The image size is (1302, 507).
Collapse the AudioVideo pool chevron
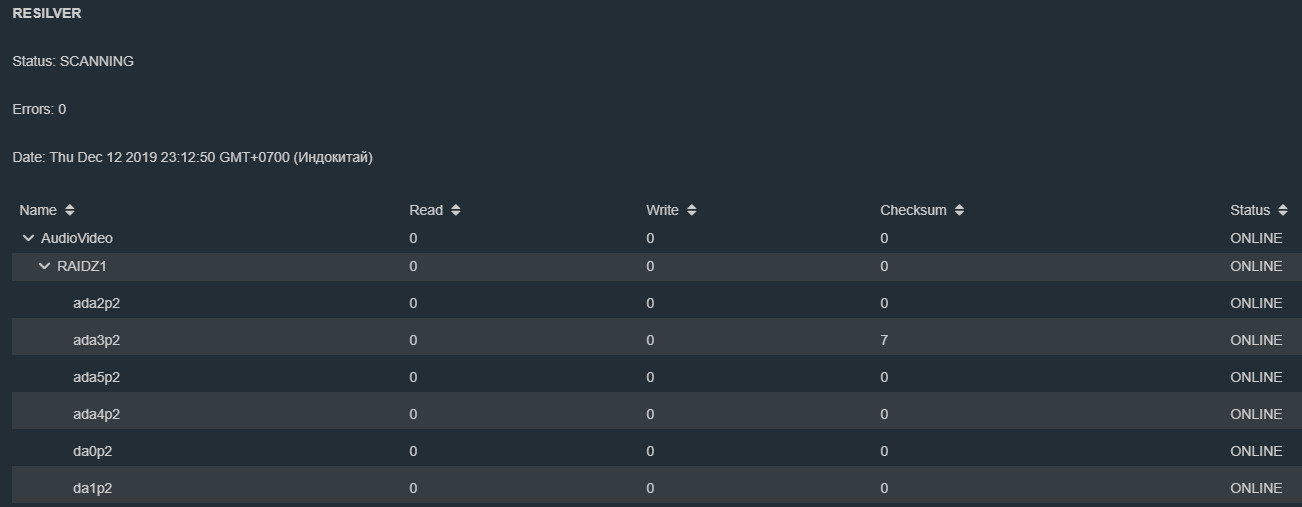28,238
